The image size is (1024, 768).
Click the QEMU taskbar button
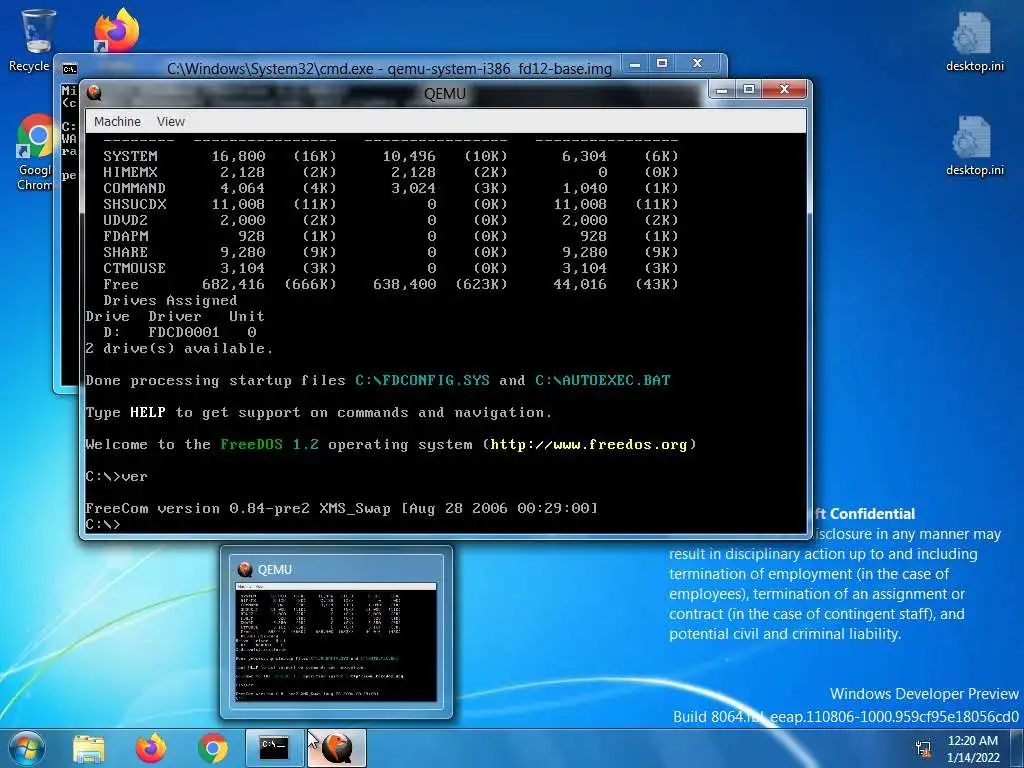tap(336, 748)
